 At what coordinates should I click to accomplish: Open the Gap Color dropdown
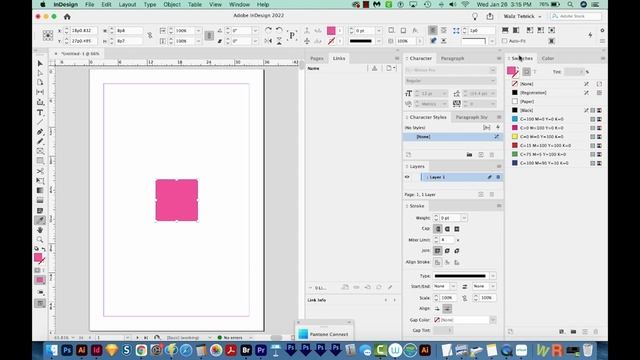(493, 320)
